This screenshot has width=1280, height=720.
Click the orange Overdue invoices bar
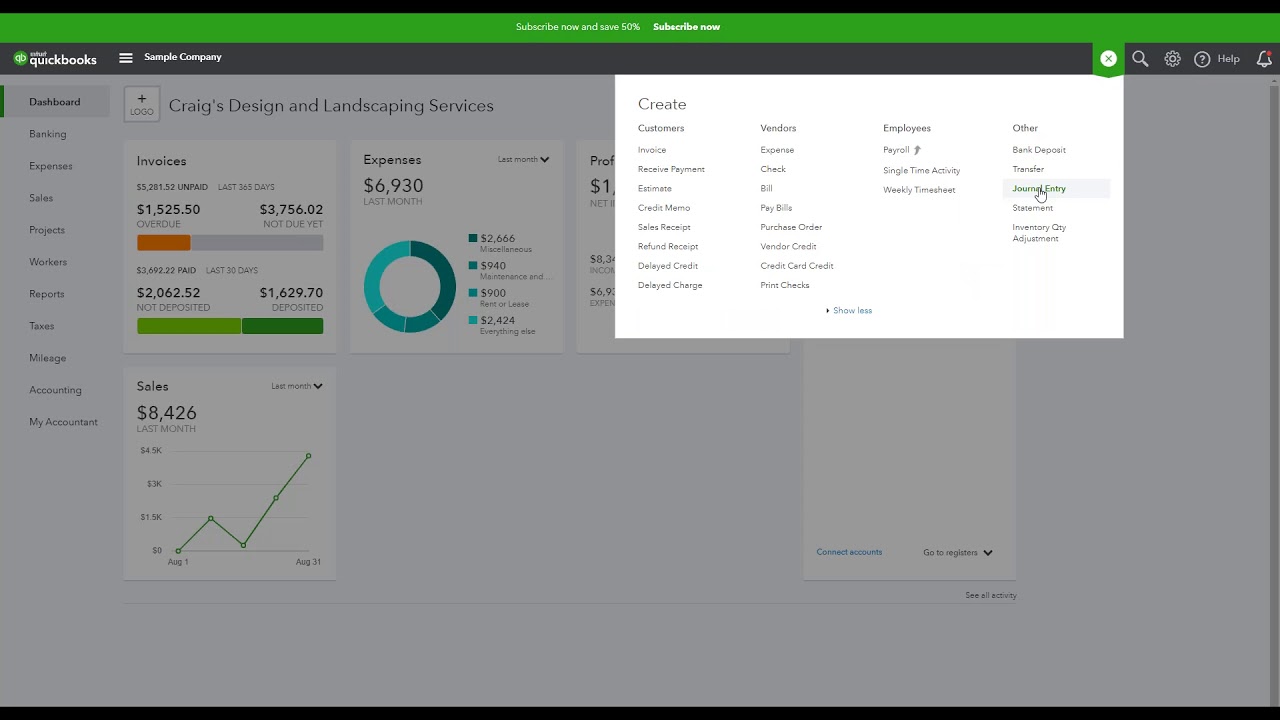click(164, 243)
